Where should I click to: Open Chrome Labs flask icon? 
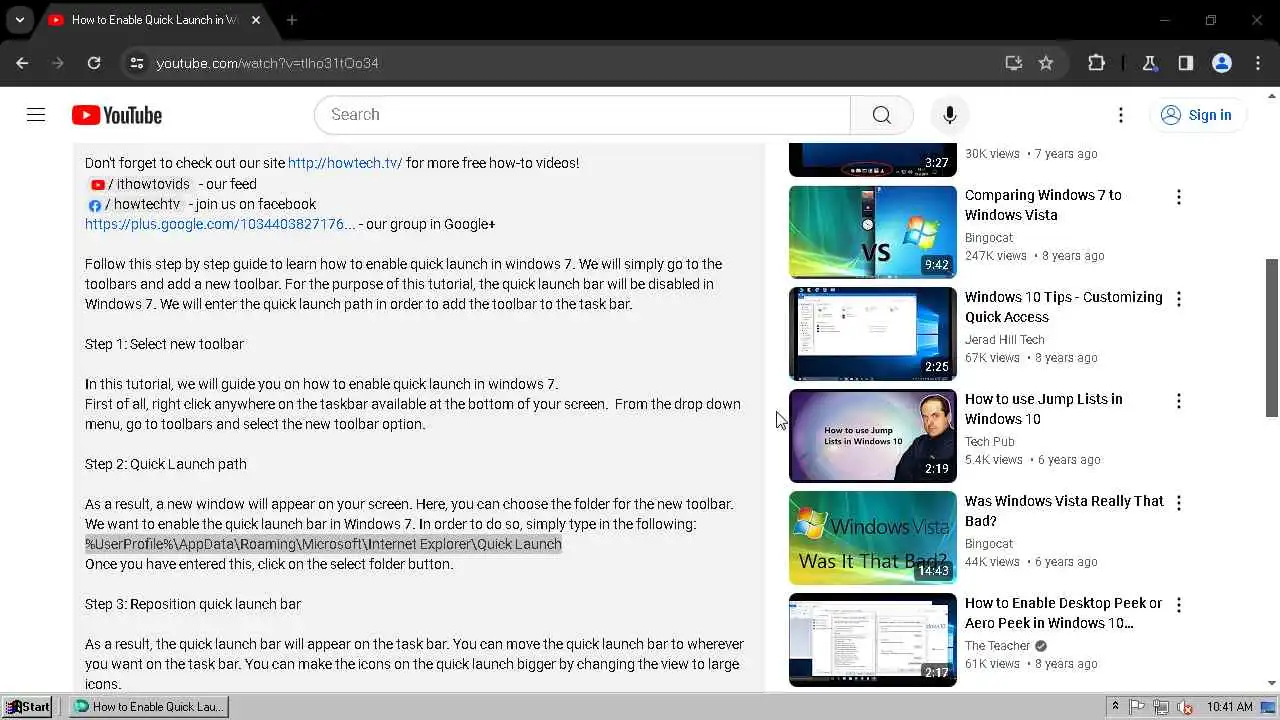[1150, 63]
